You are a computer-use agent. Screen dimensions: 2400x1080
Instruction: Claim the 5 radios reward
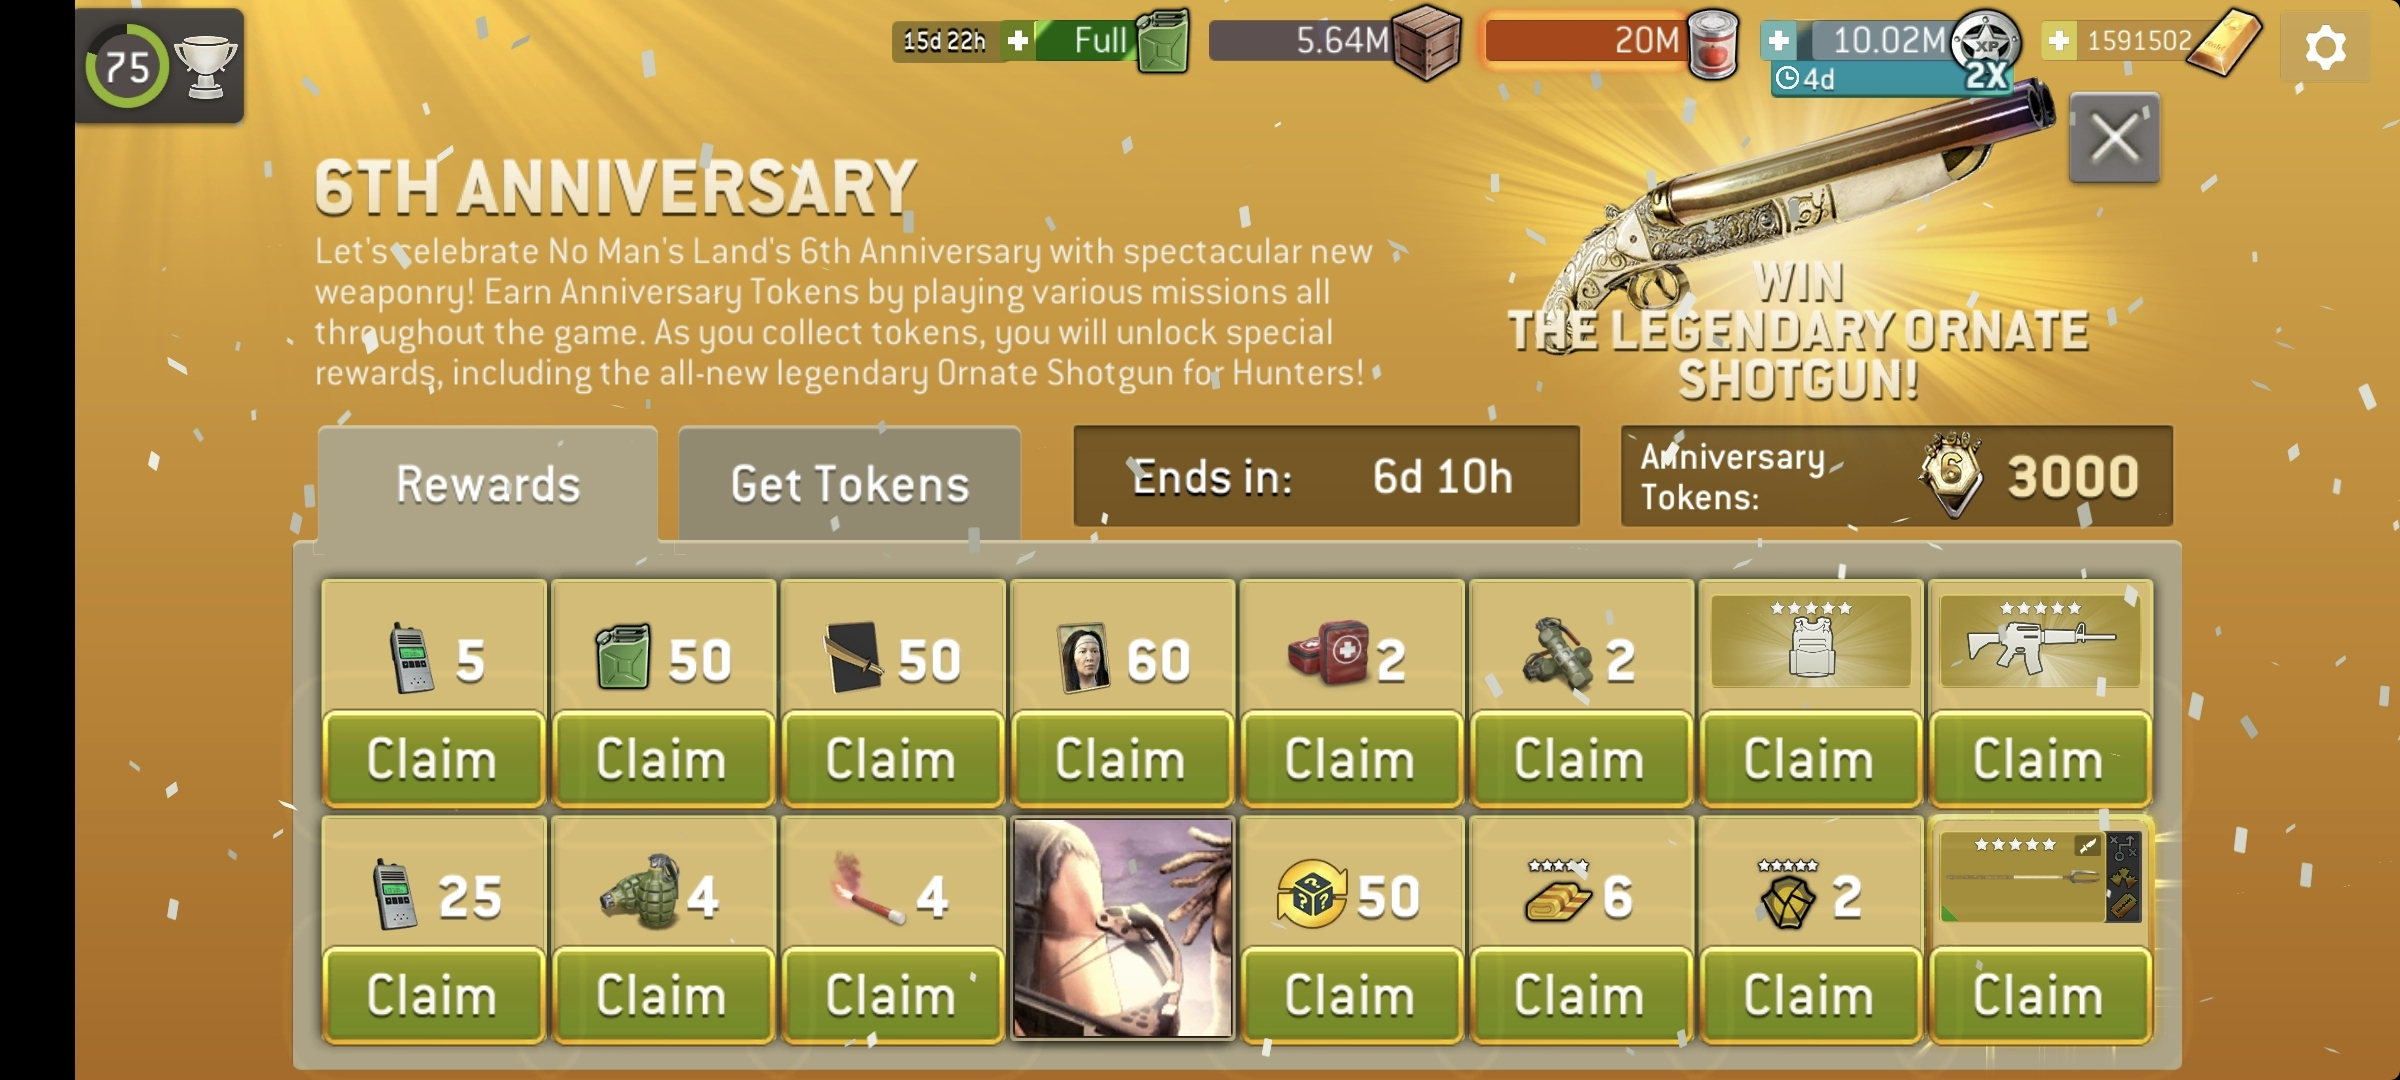[x=433, y=759]
